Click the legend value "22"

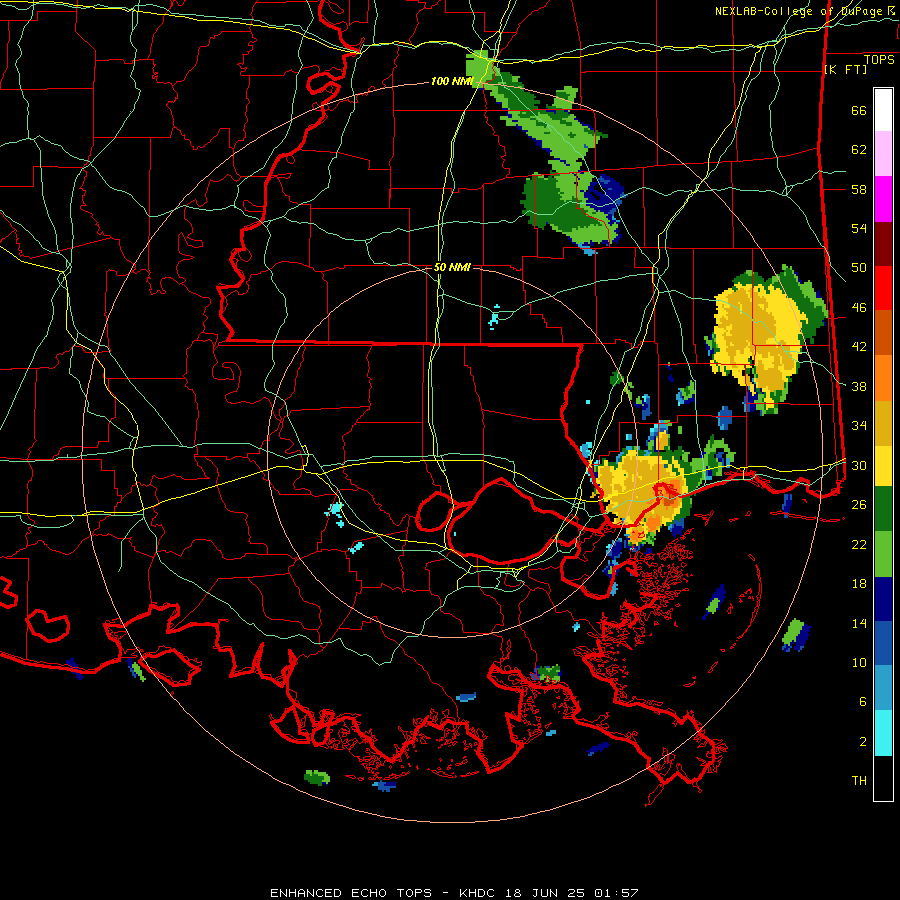pos(859,544)
